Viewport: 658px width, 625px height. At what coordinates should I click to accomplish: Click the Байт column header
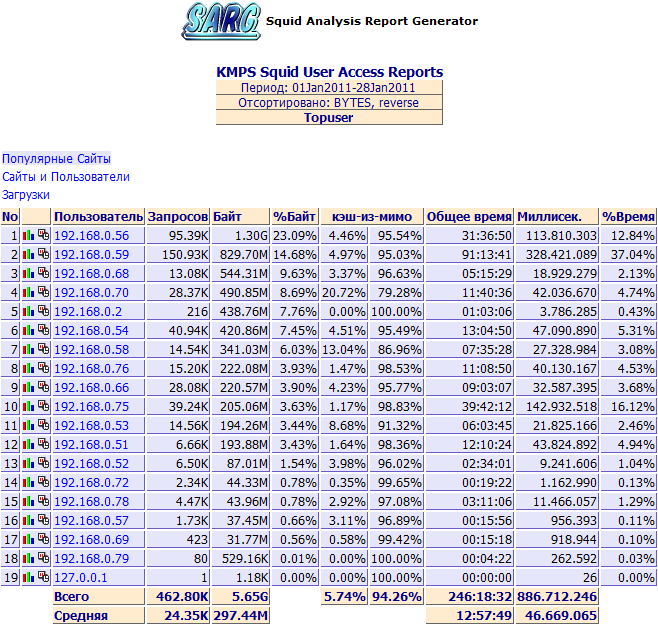click(228, 217)
